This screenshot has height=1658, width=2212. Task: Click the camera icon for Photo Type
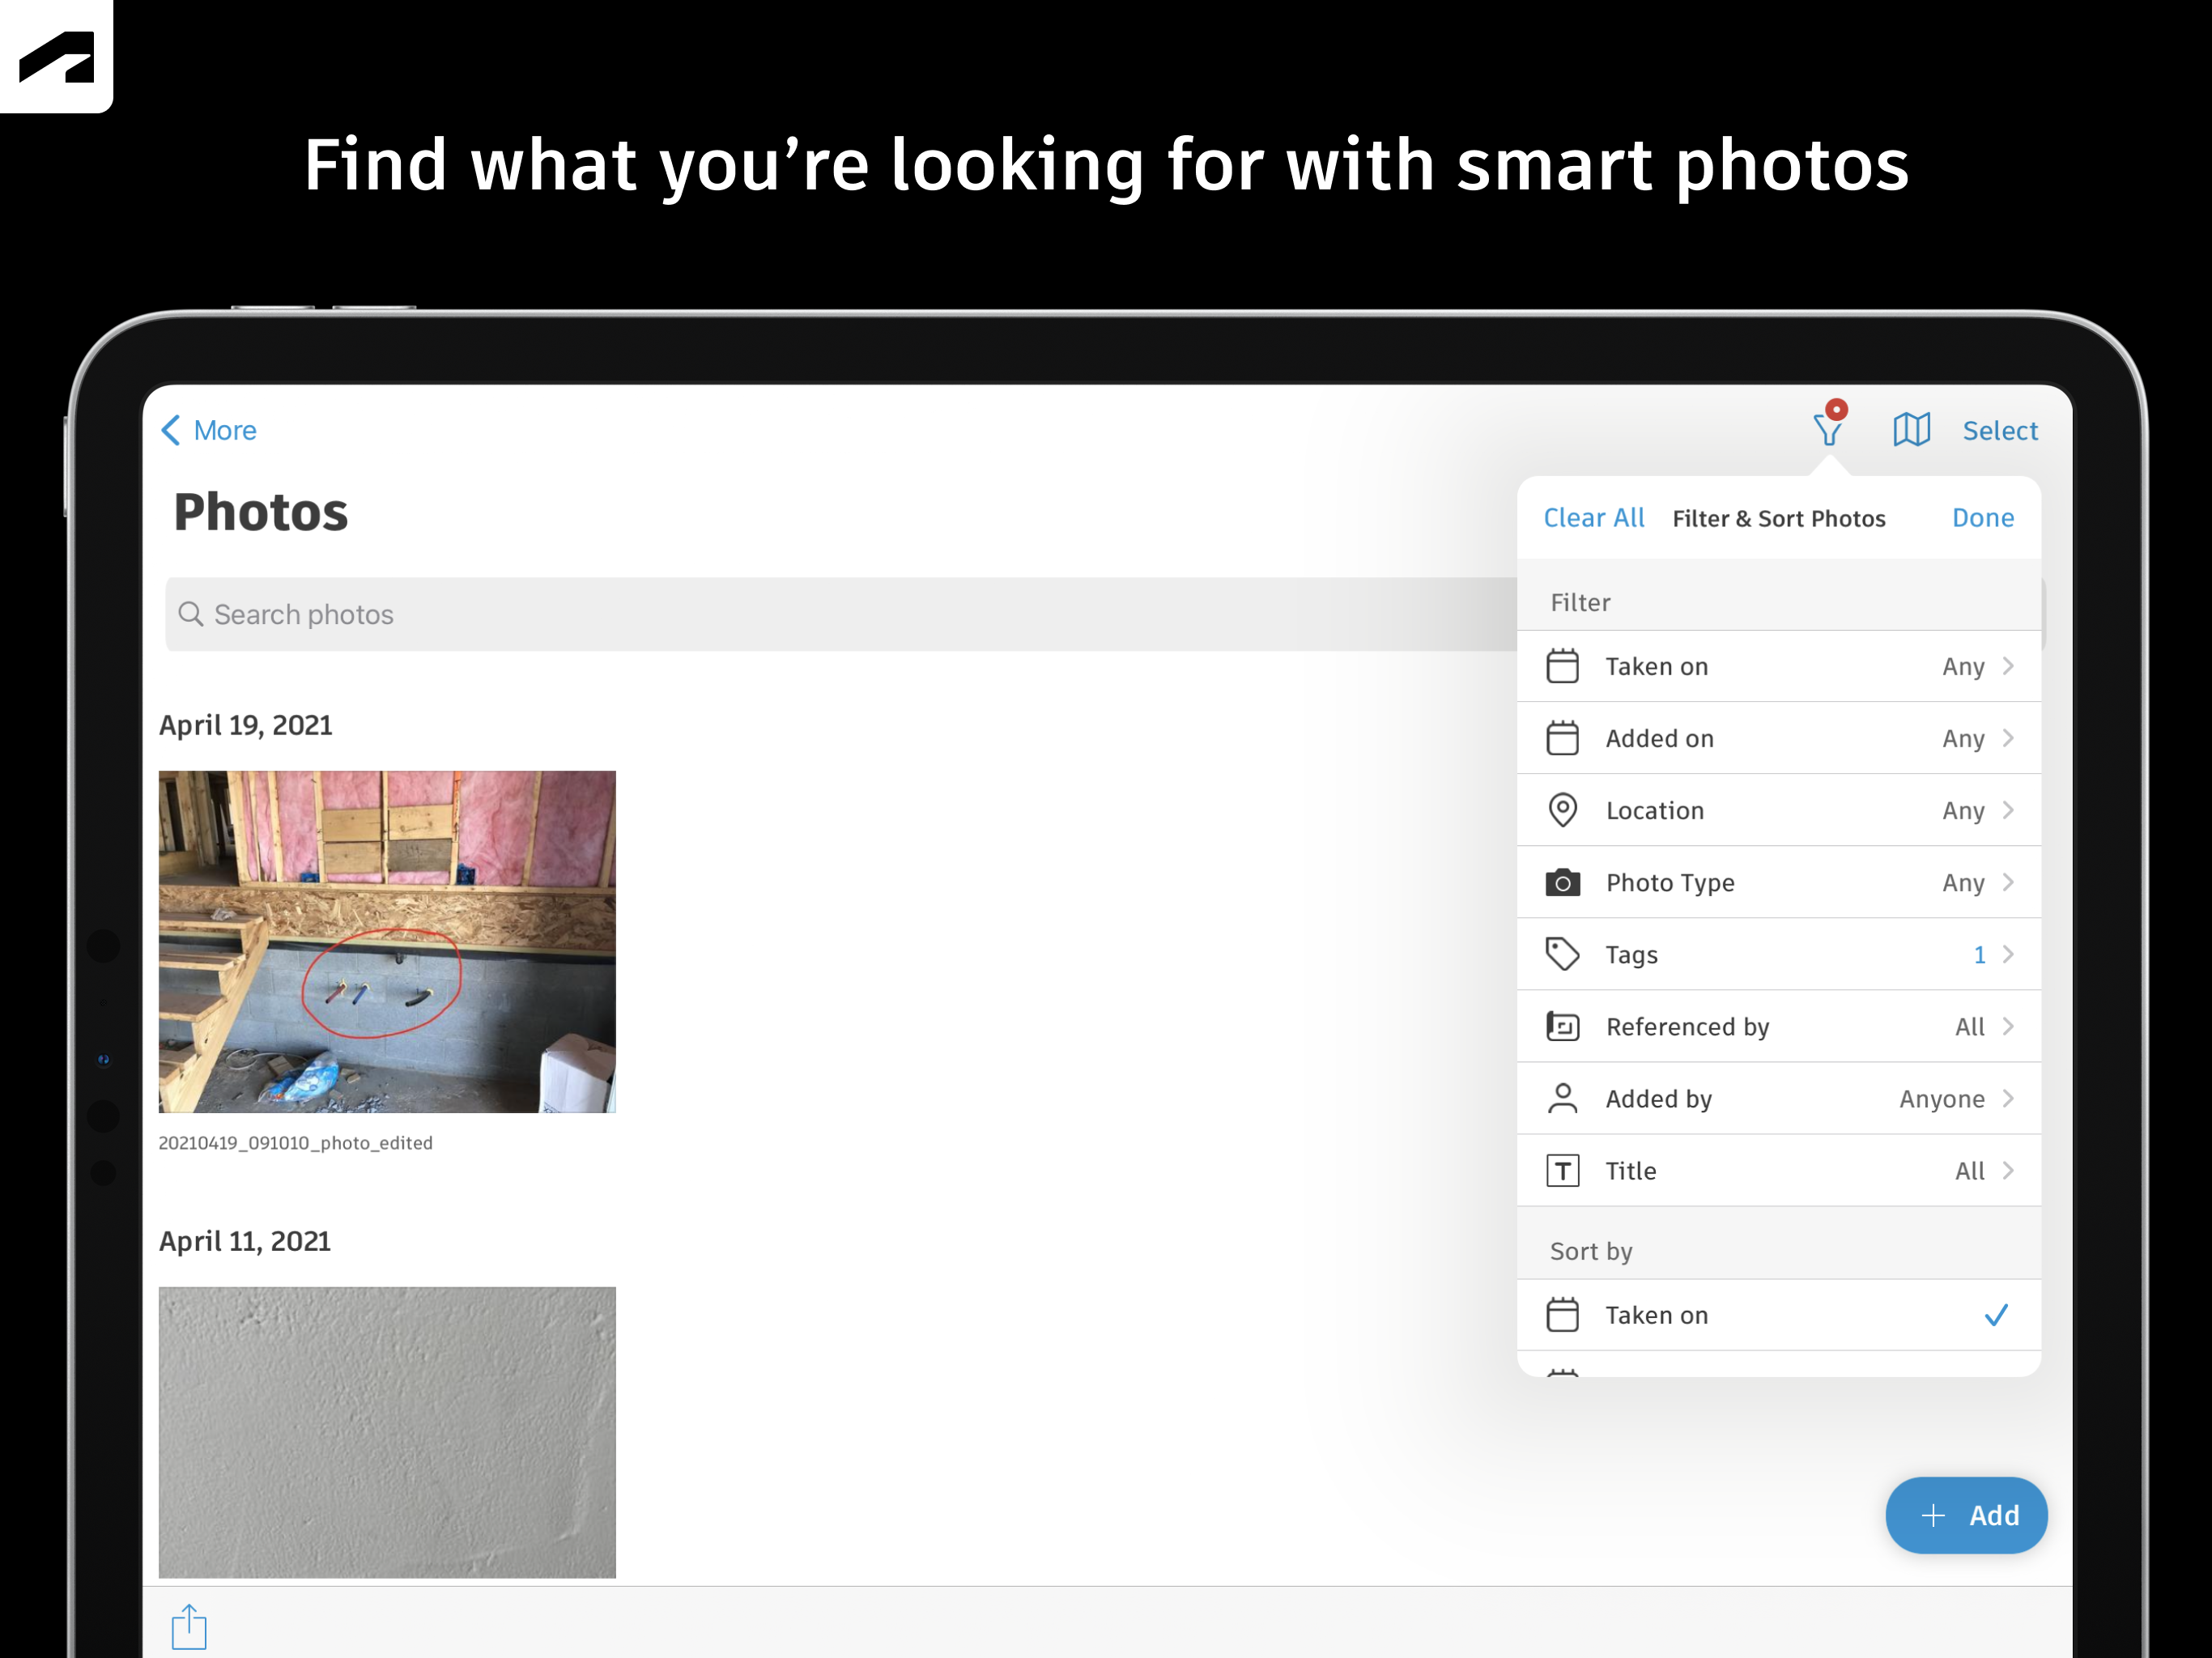click(1562, 883)
